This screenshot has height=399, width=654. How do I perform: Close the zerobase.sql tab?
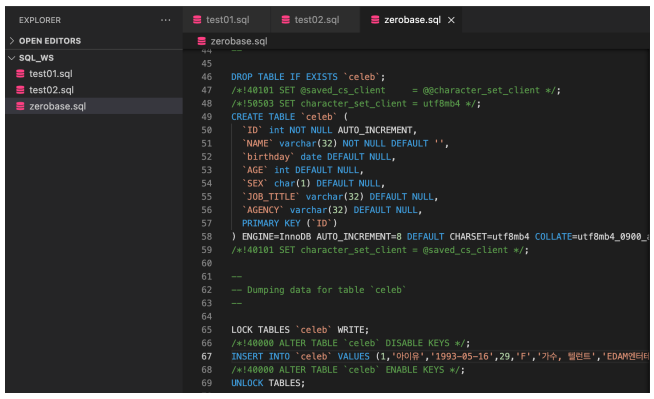(451, 20)
